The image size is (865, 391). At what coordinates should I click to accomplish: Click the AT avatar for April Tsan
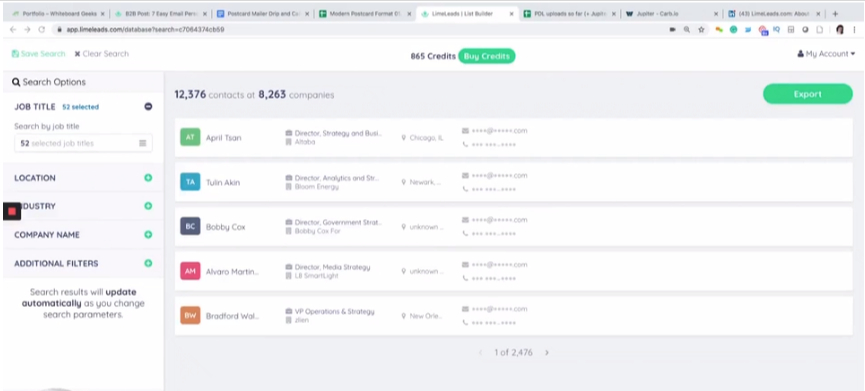point(190,137)
